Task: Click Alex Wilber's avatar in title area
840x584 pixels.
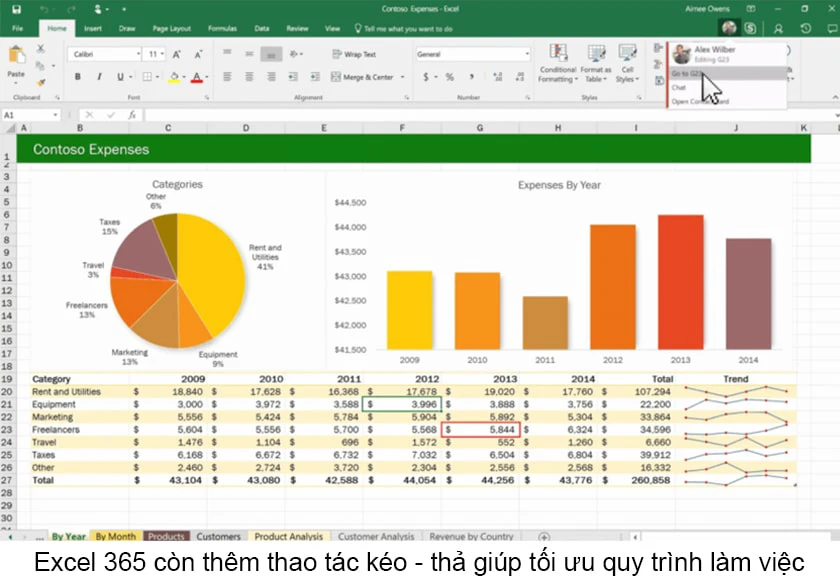Action: coord(729,28)
